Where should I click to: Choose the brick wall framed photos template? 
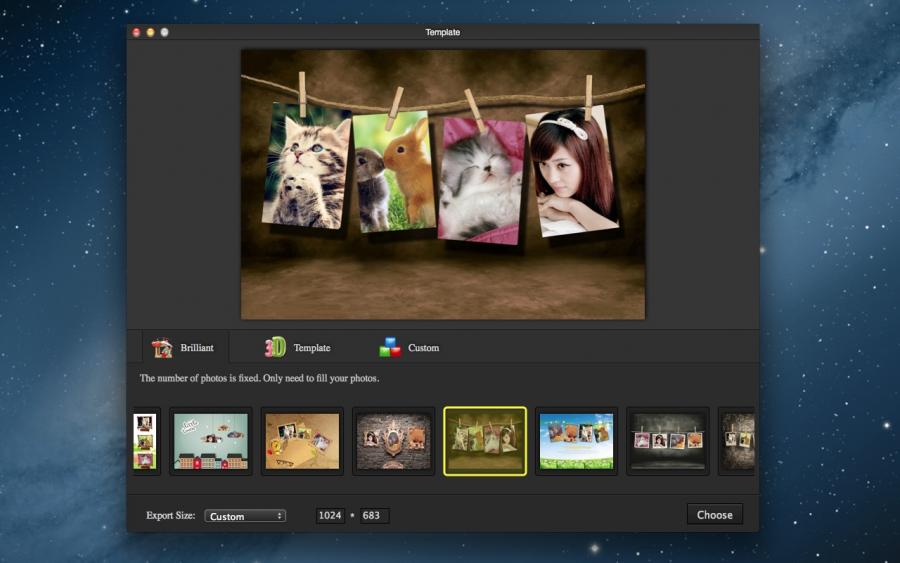point(393,441)
